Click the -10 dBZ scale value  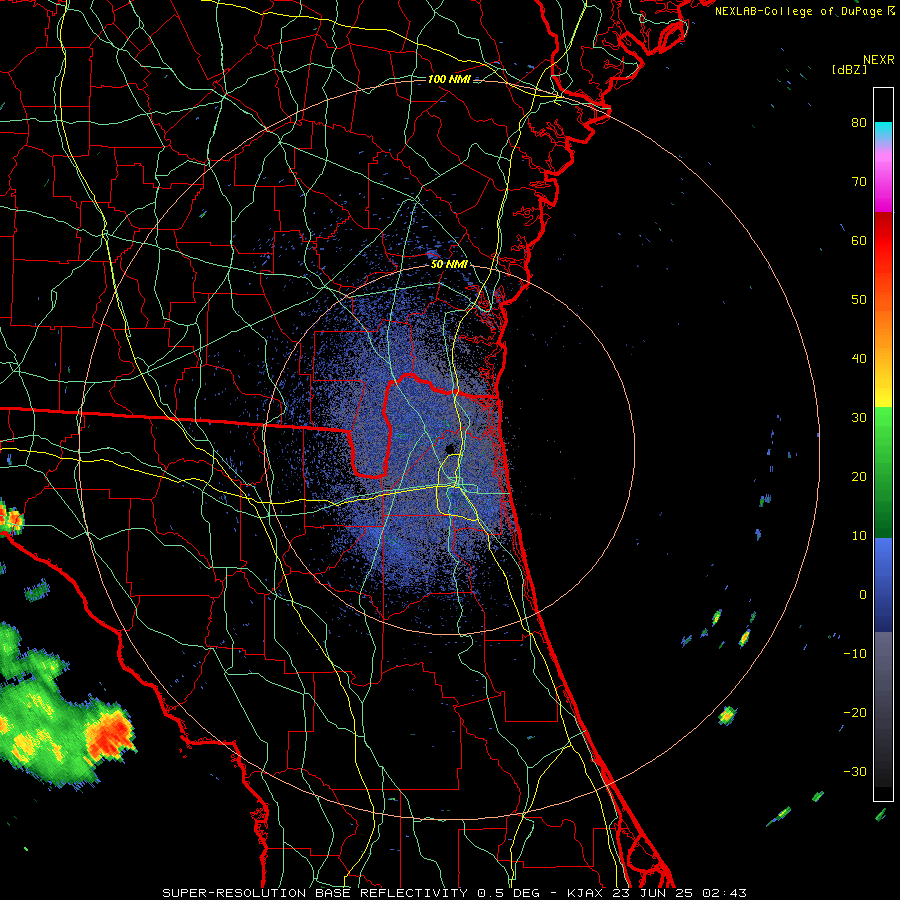click(x=855, y=654)
